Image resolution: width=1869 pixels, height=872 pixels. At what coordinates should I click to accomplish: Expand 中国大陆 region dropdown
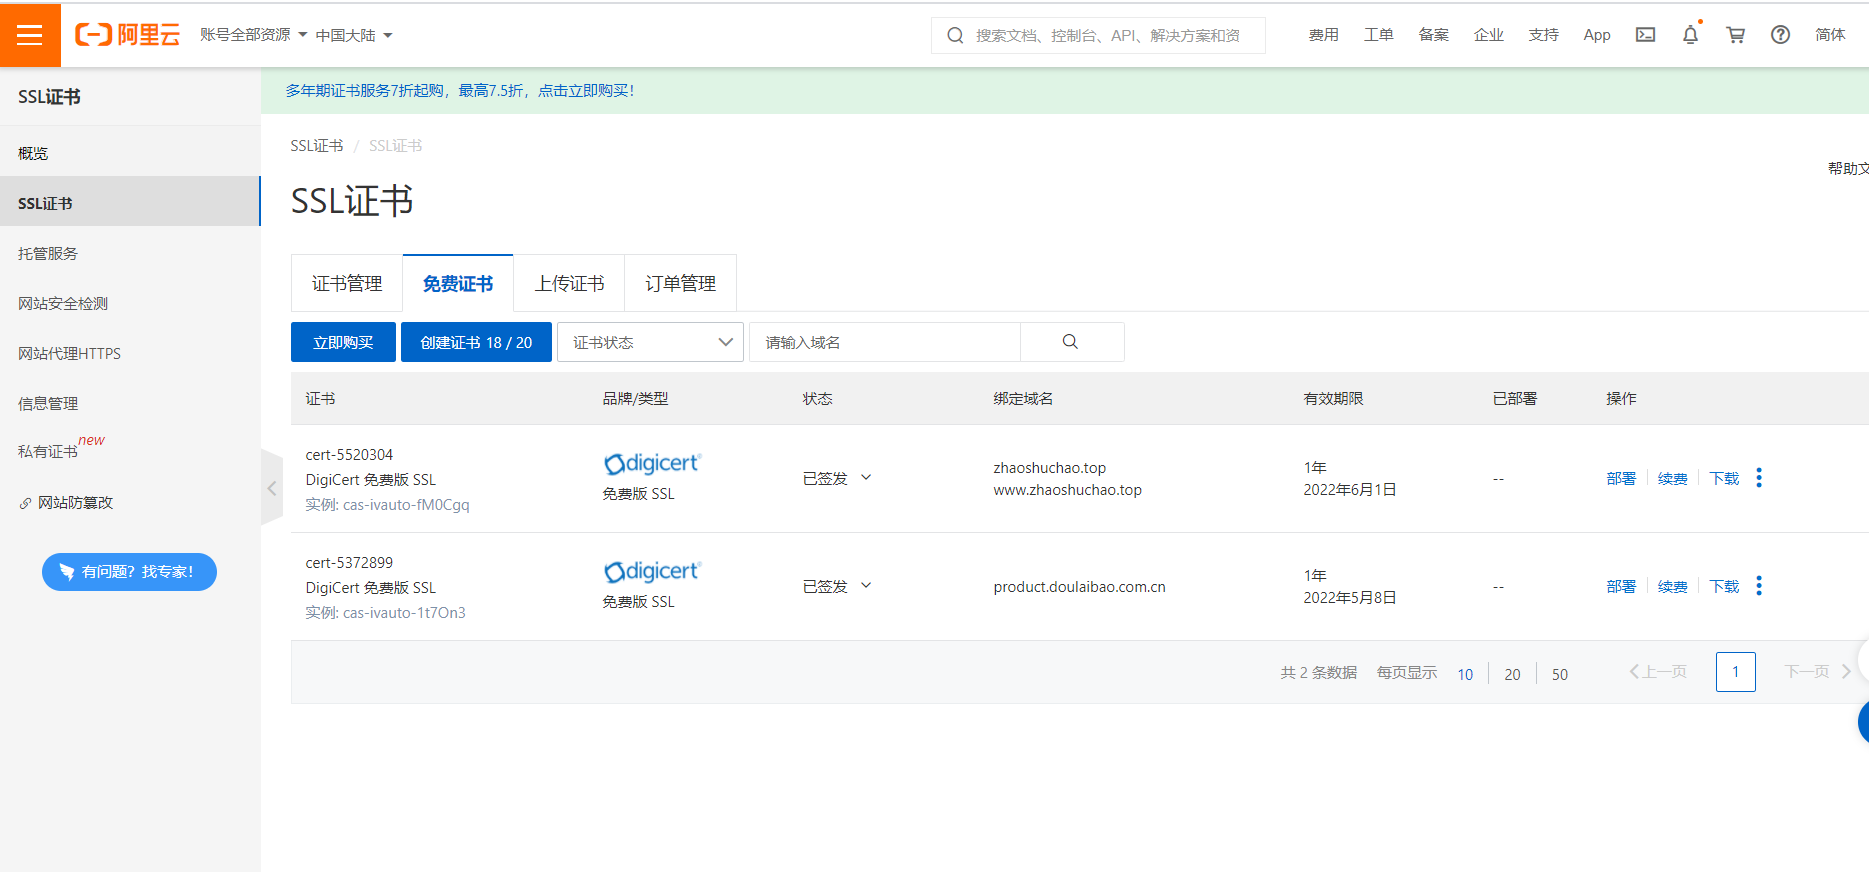tap(354, 35)
